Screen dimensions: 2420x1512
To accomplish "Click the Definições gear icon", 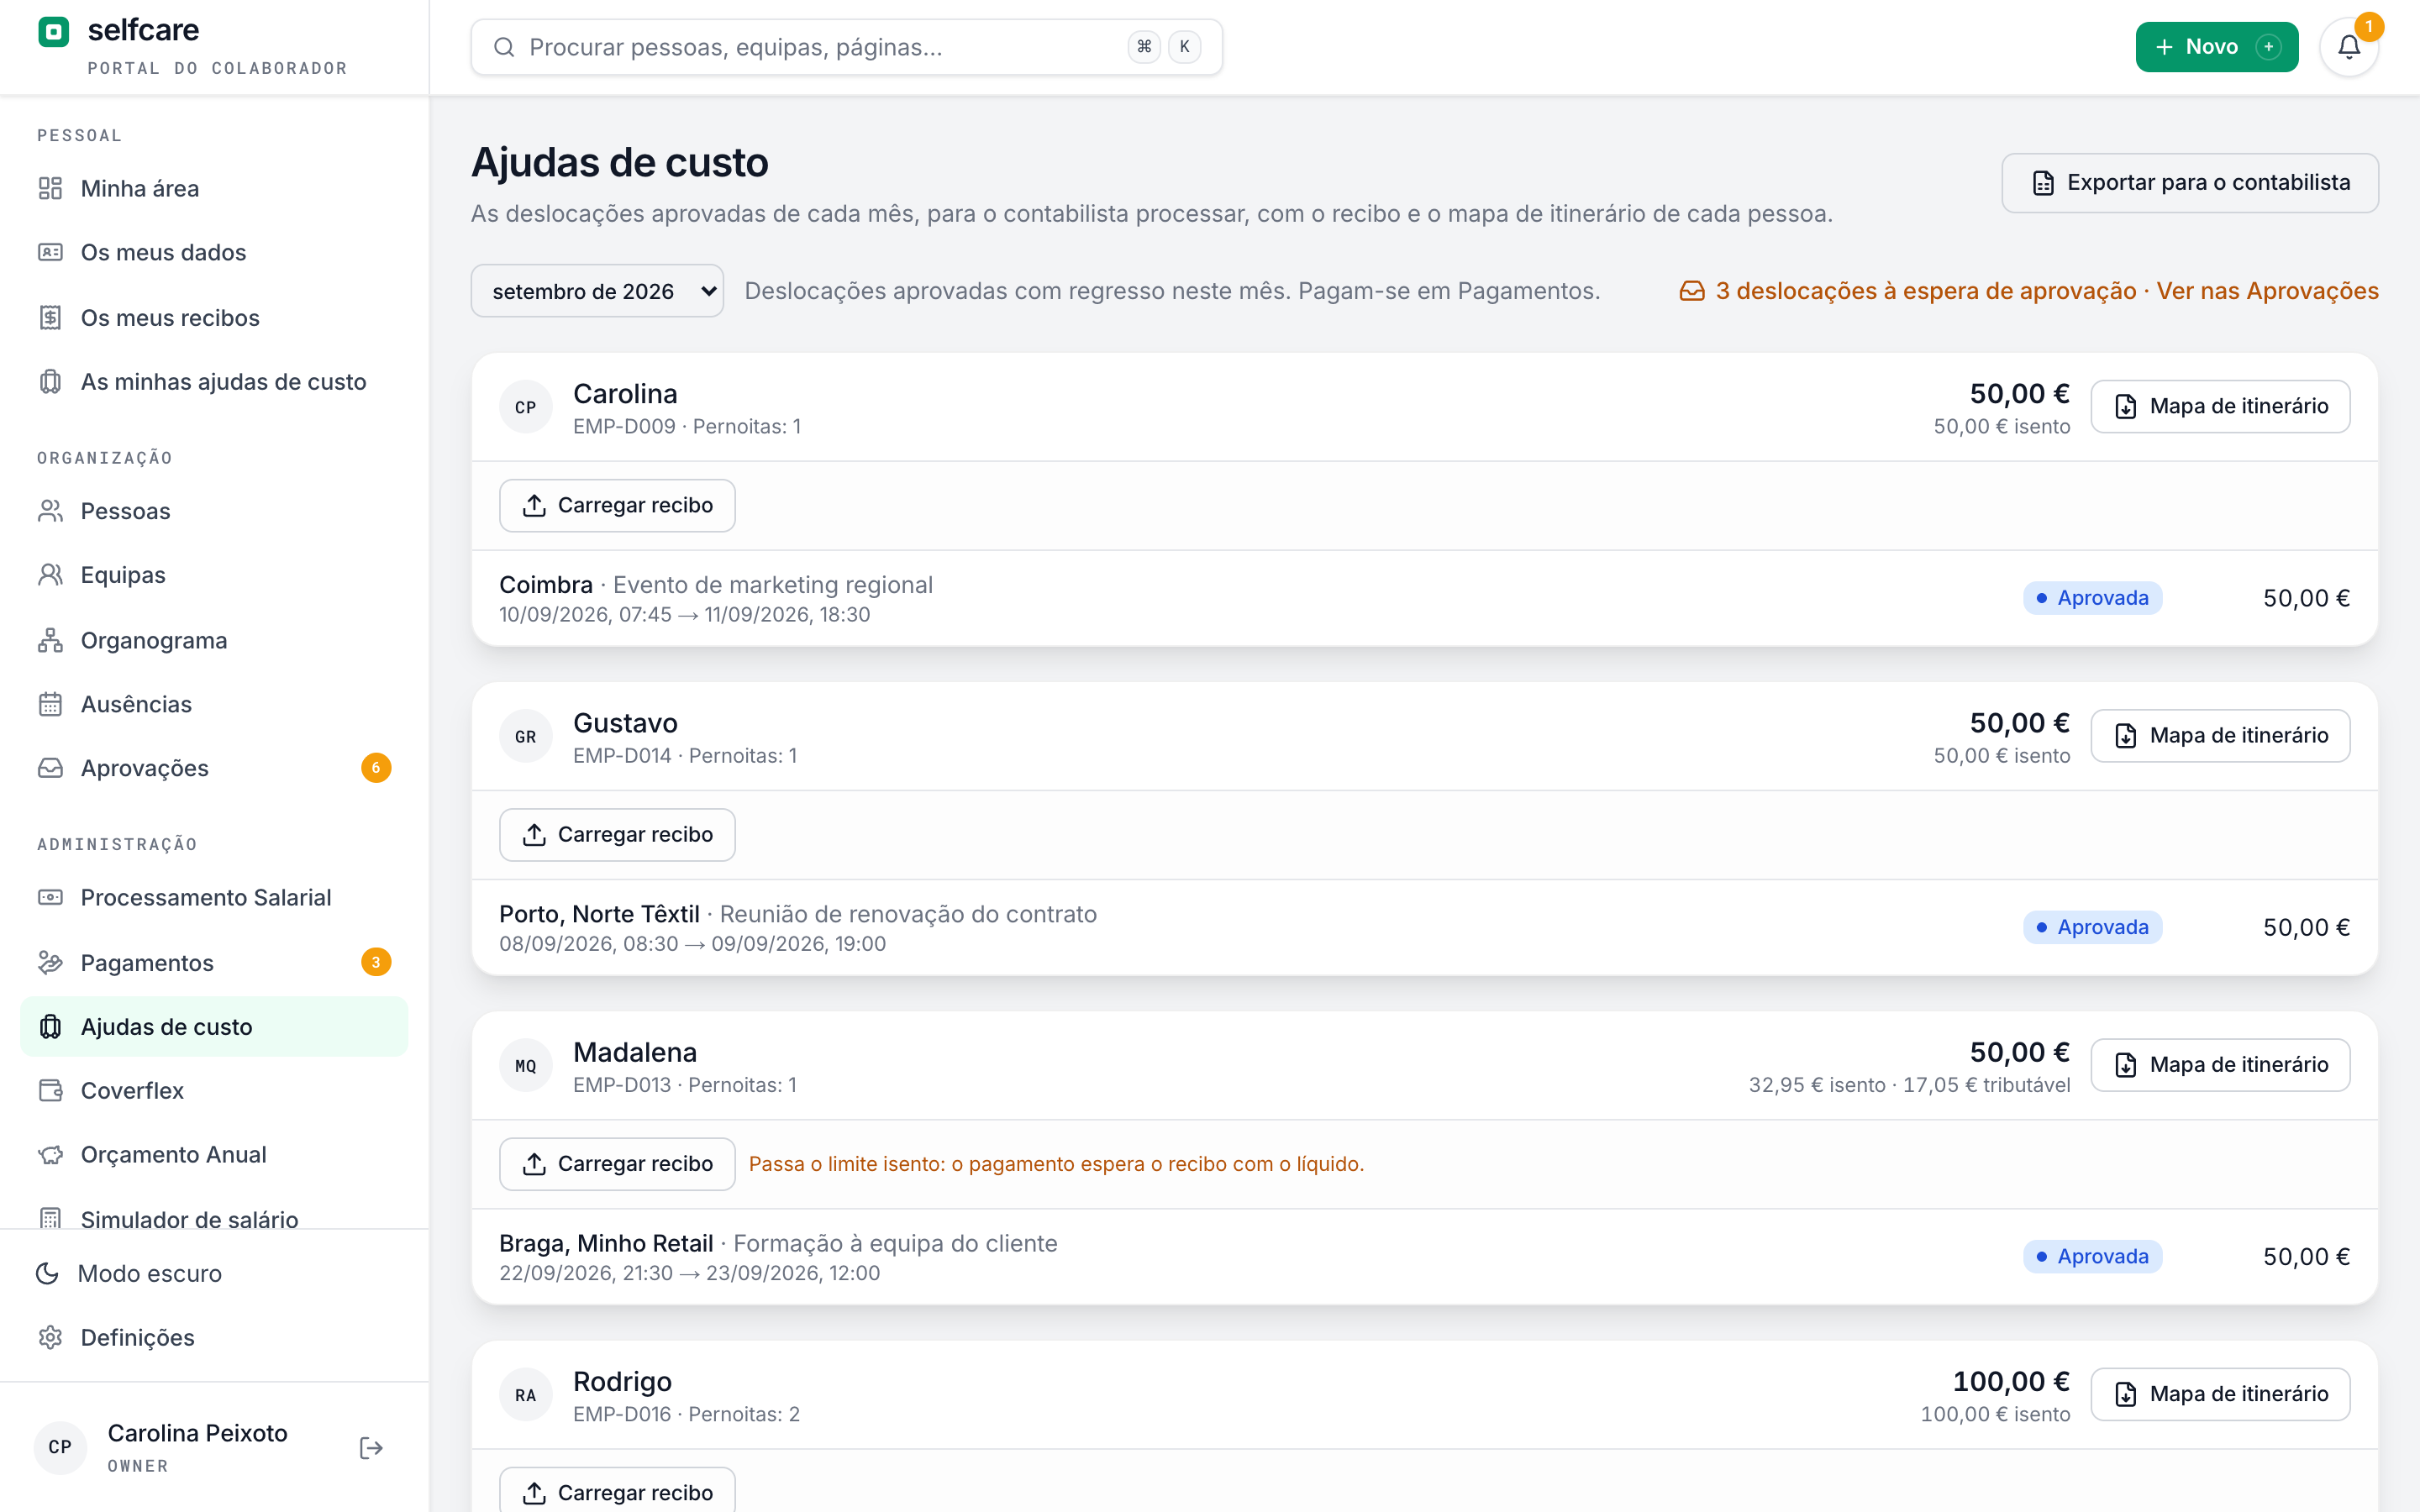I will 50,1337.
